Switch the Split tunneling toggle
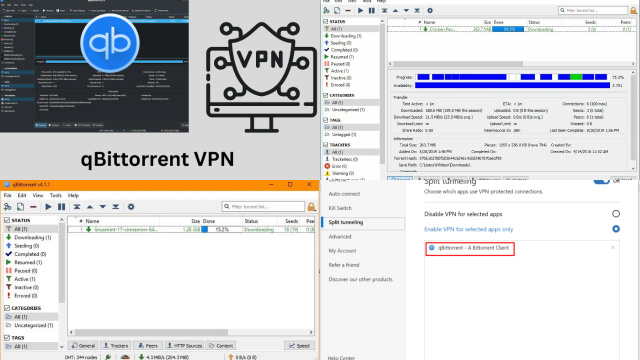 tap(601, 181)
